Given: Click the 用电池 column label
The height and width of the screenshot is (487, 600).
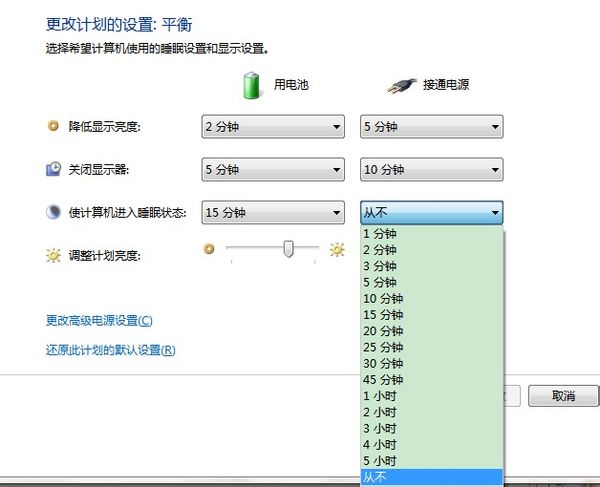Looking at the screenshot, I should [291, 85].
